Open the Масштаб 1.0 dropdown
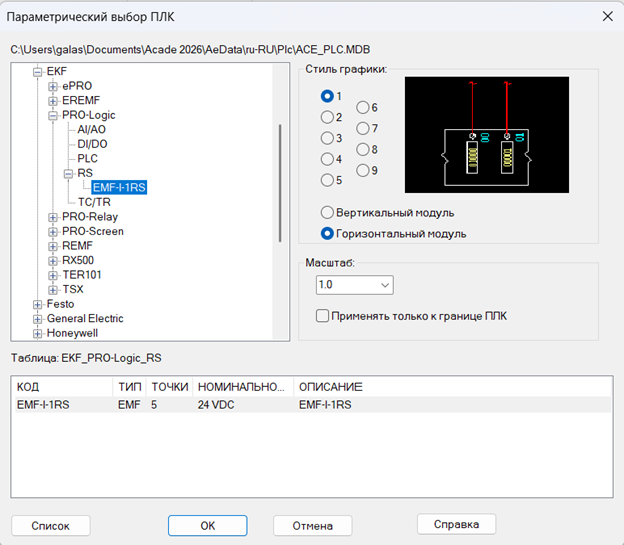624x545 pixels. click(355, 285)
